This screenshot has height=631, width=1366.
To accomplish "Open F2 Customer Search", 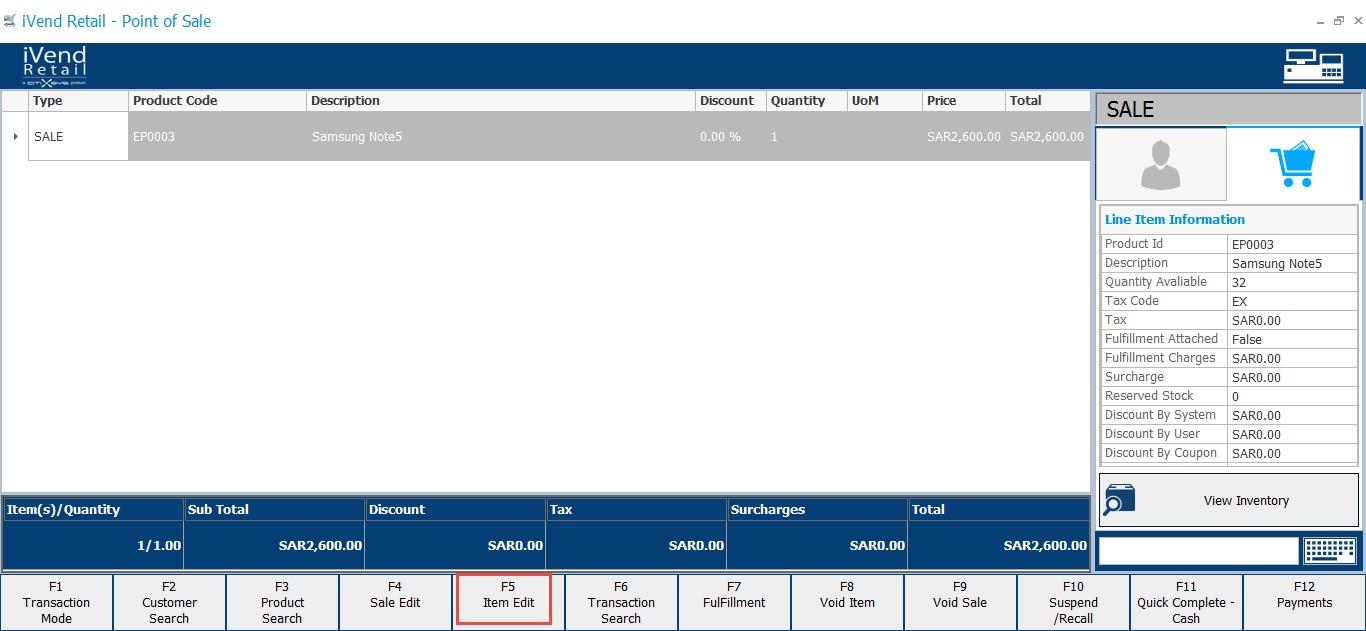I will [169, 602].
